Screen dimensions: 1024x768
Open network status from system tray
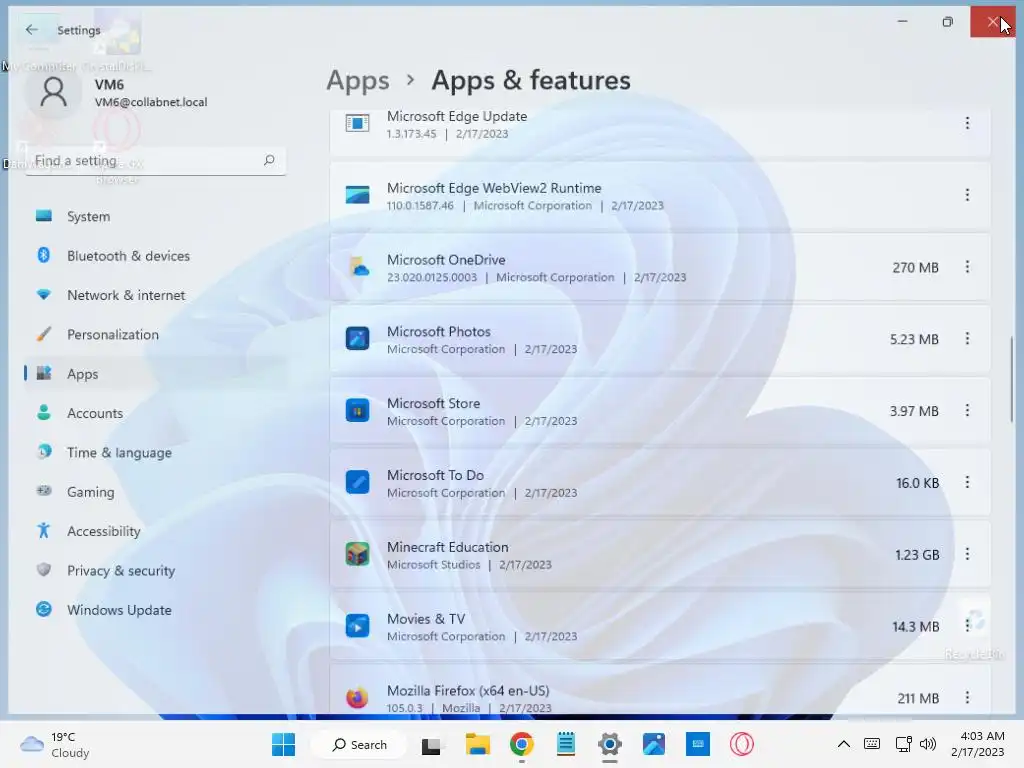click(903, 744)
